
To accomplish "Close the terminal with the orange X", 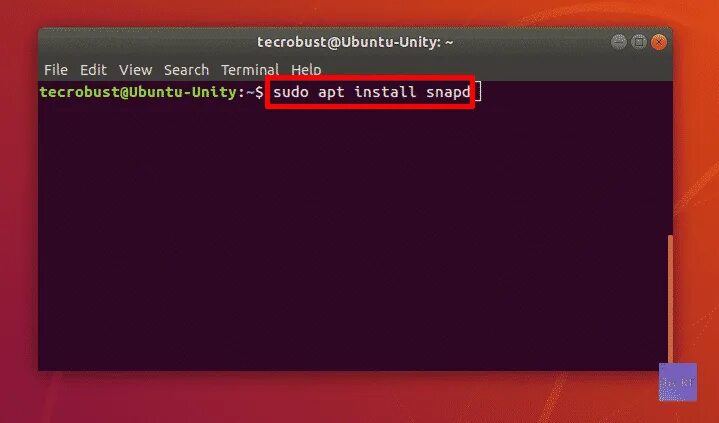I will click(659, 42).
